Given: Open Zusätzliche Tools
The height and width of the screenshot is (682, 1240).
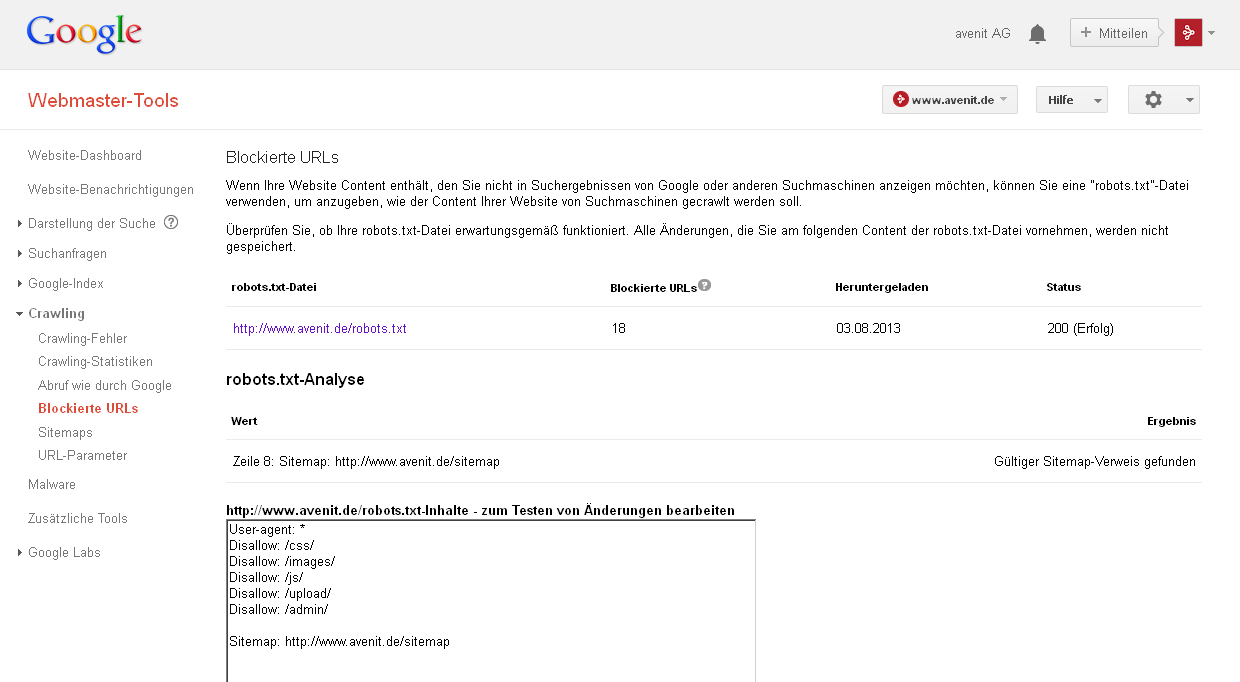Looking at the screenshot, I should coord(78,519).
